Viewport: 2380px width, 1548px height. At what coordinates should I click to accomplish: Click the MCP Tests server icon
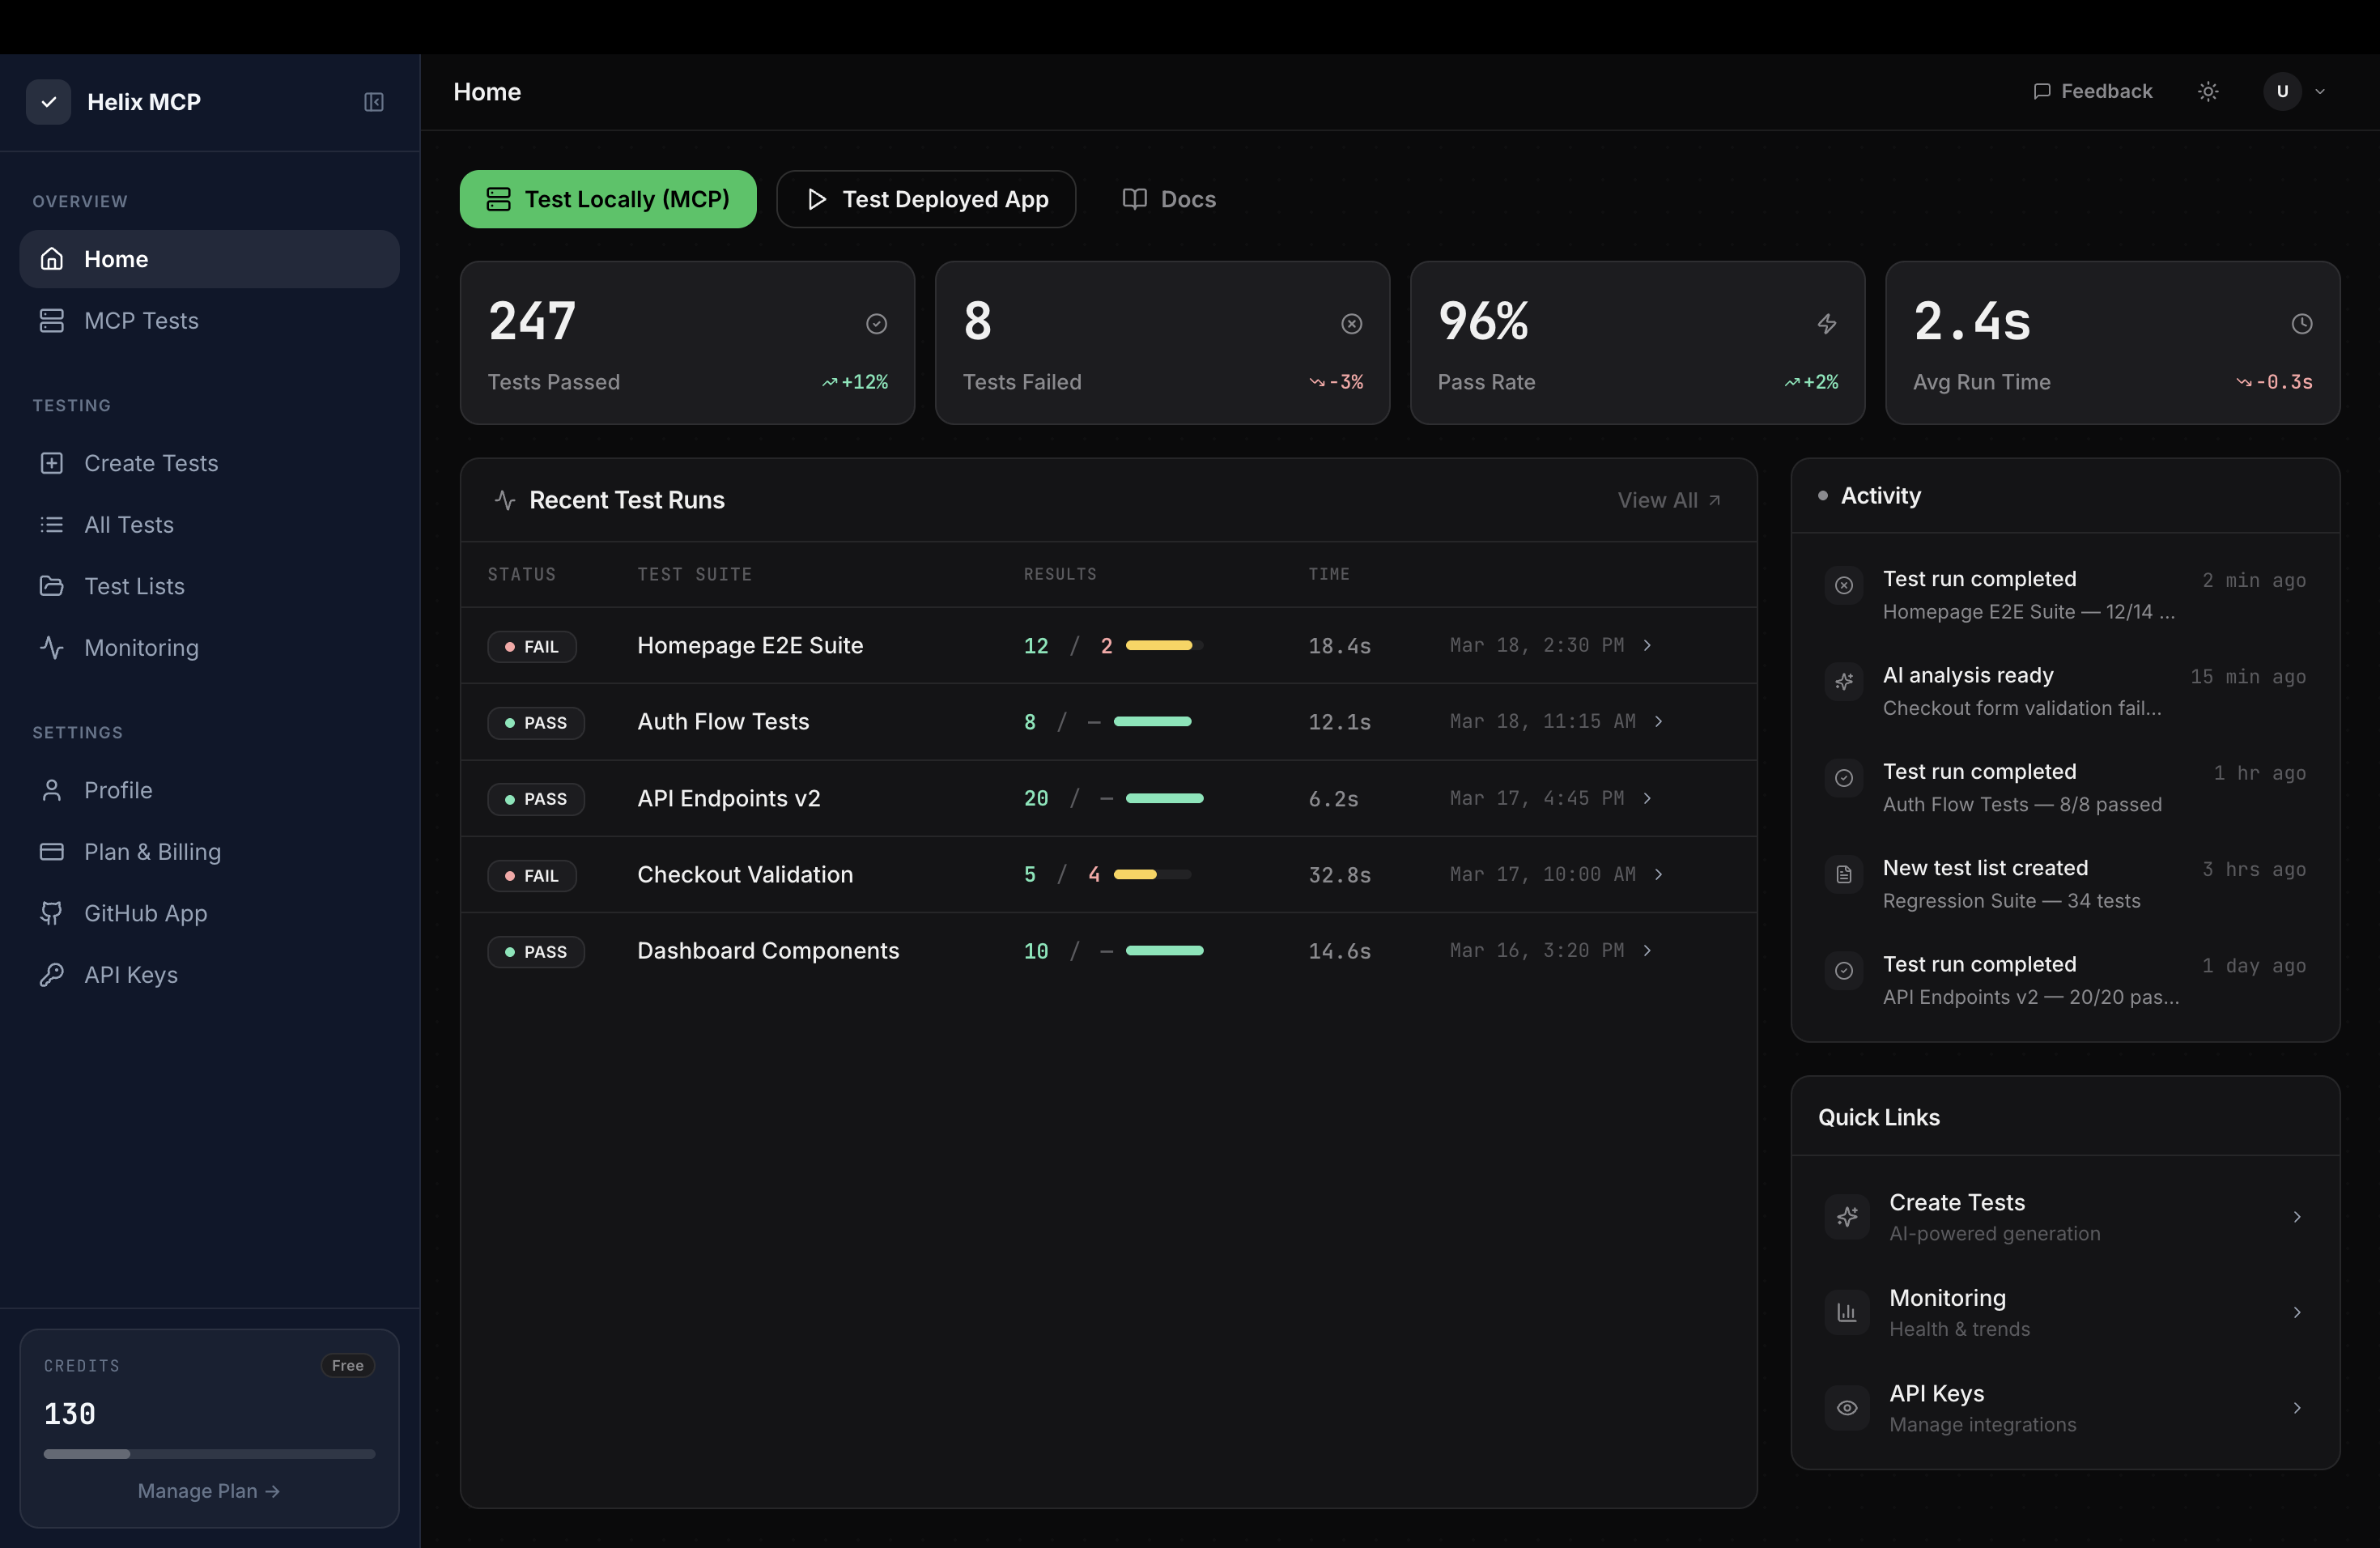[51, 321]
